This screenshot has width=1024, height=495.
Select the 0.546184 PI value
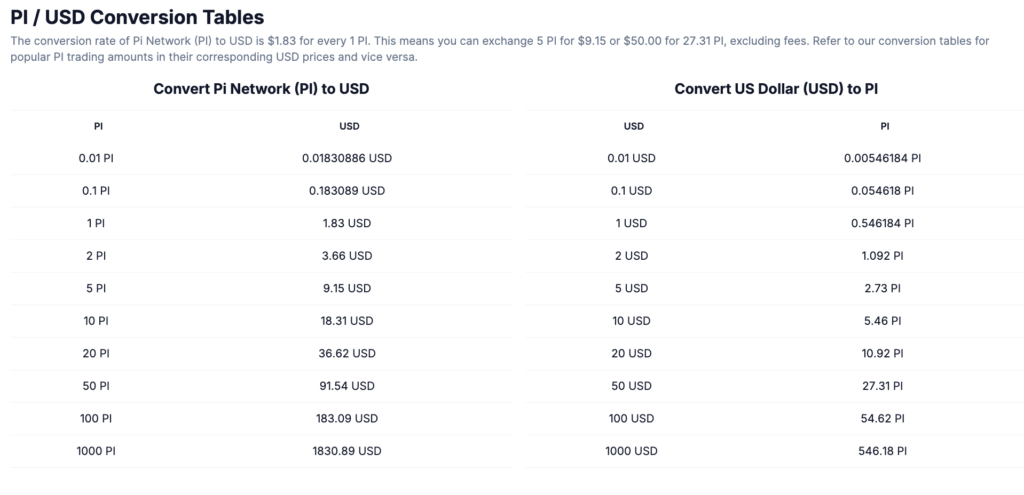[x=882, y=223]
